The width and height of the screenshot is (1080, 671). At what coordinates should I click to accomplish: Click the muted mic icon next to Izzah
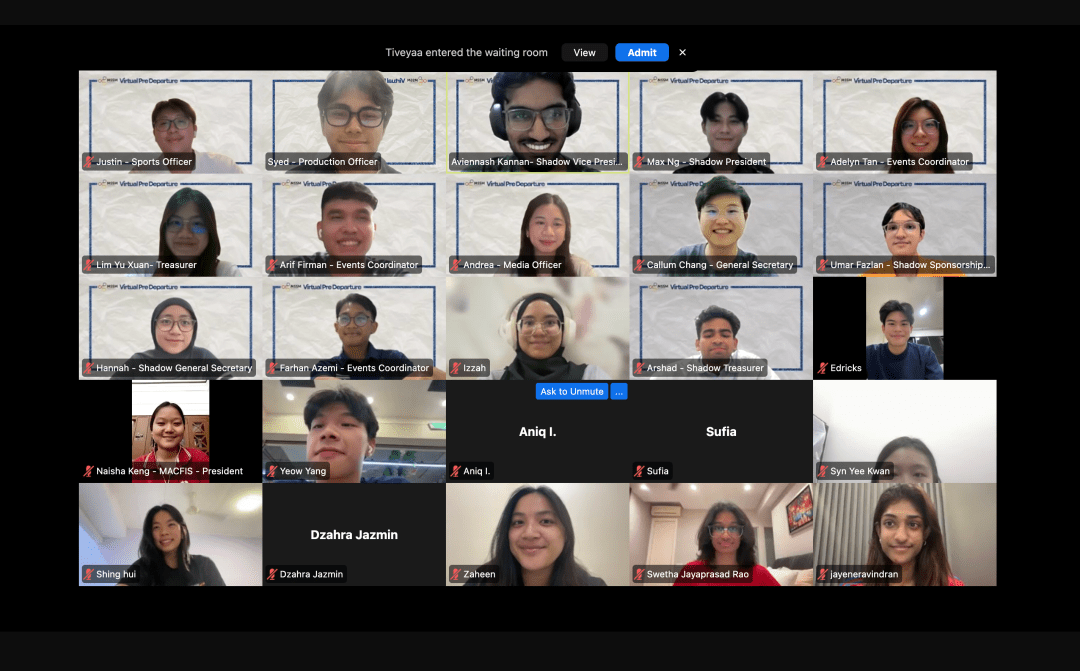tap(456, 368)
